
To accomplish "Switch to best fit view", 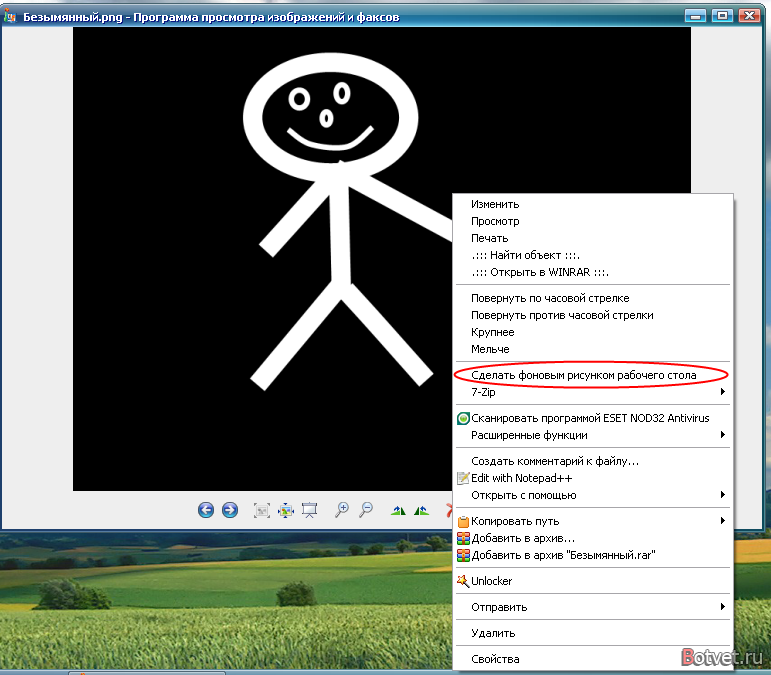I will pyautogui.click(x=262, y=510).
